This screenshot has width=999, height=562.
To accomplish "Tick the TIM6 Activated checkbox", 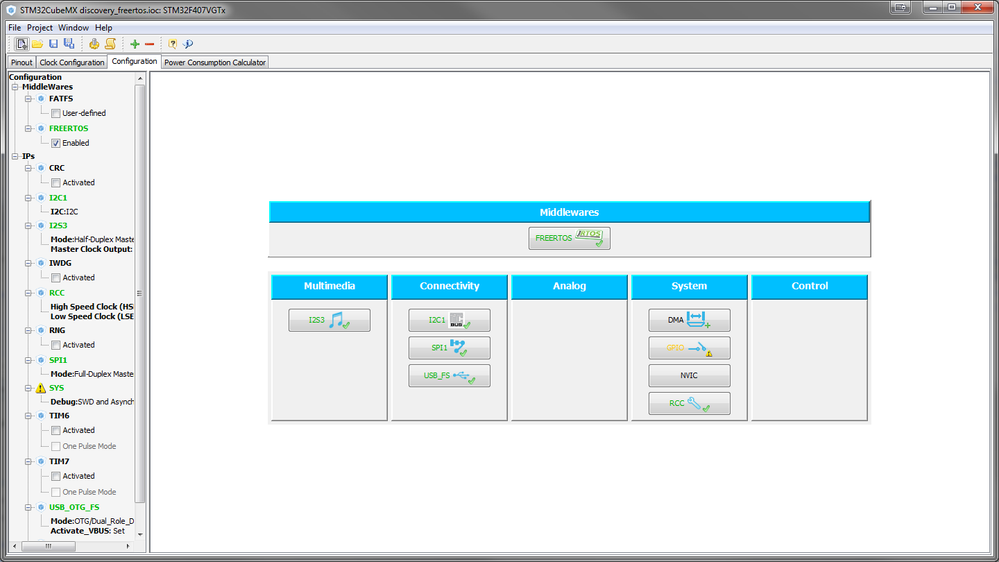I will coord(56,431).
